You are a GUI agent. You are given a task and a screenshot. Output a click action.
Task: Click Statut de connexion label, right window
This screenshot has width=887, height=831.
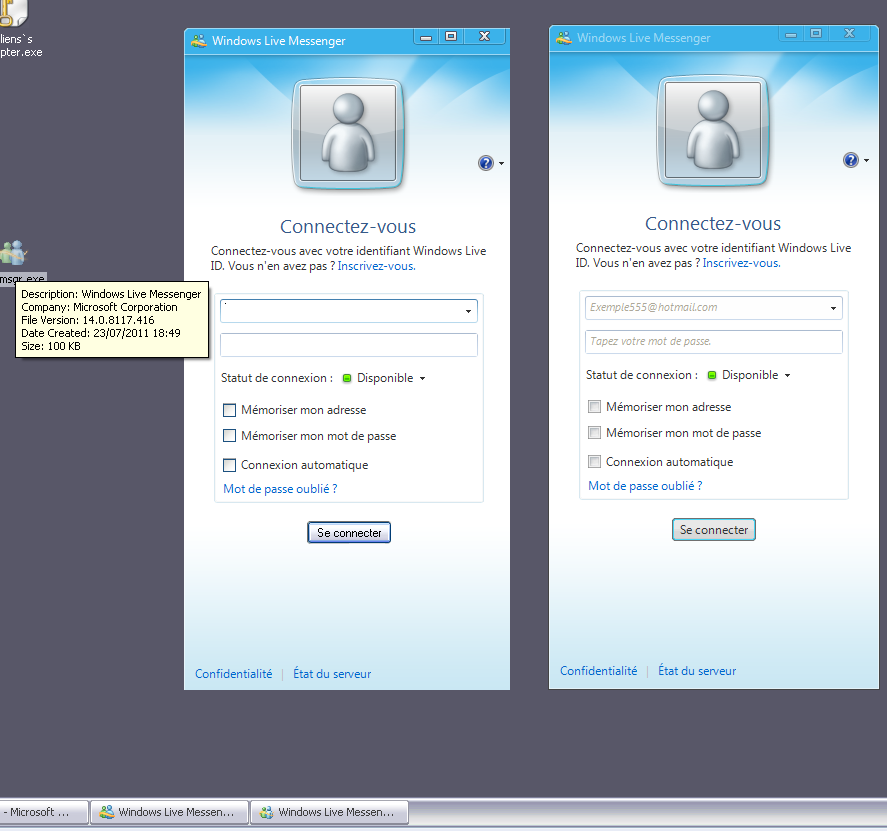pyautogui.click(x=641, y=375)
